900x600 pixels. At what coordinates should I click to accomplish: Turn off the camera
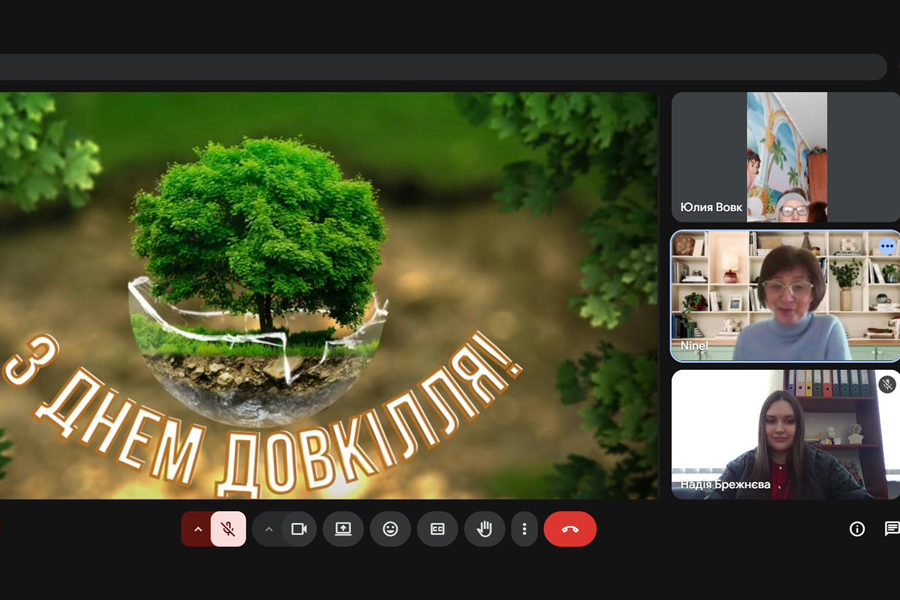(299, 529)
